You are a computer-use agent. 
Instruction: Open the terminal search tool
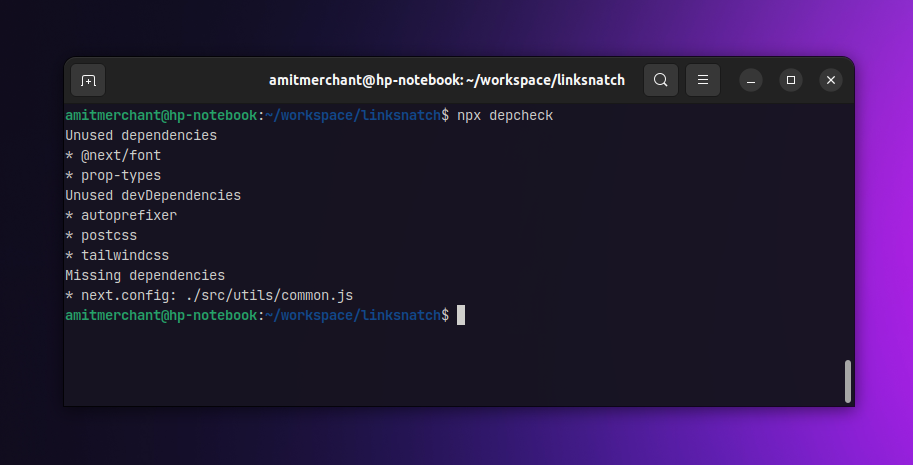tap(661, 80)
